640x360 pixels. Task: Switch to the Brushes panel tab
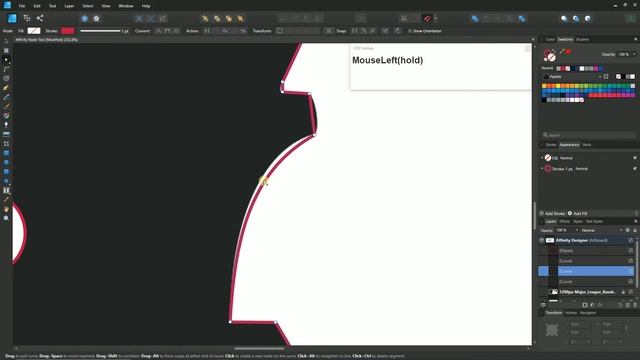582,40
